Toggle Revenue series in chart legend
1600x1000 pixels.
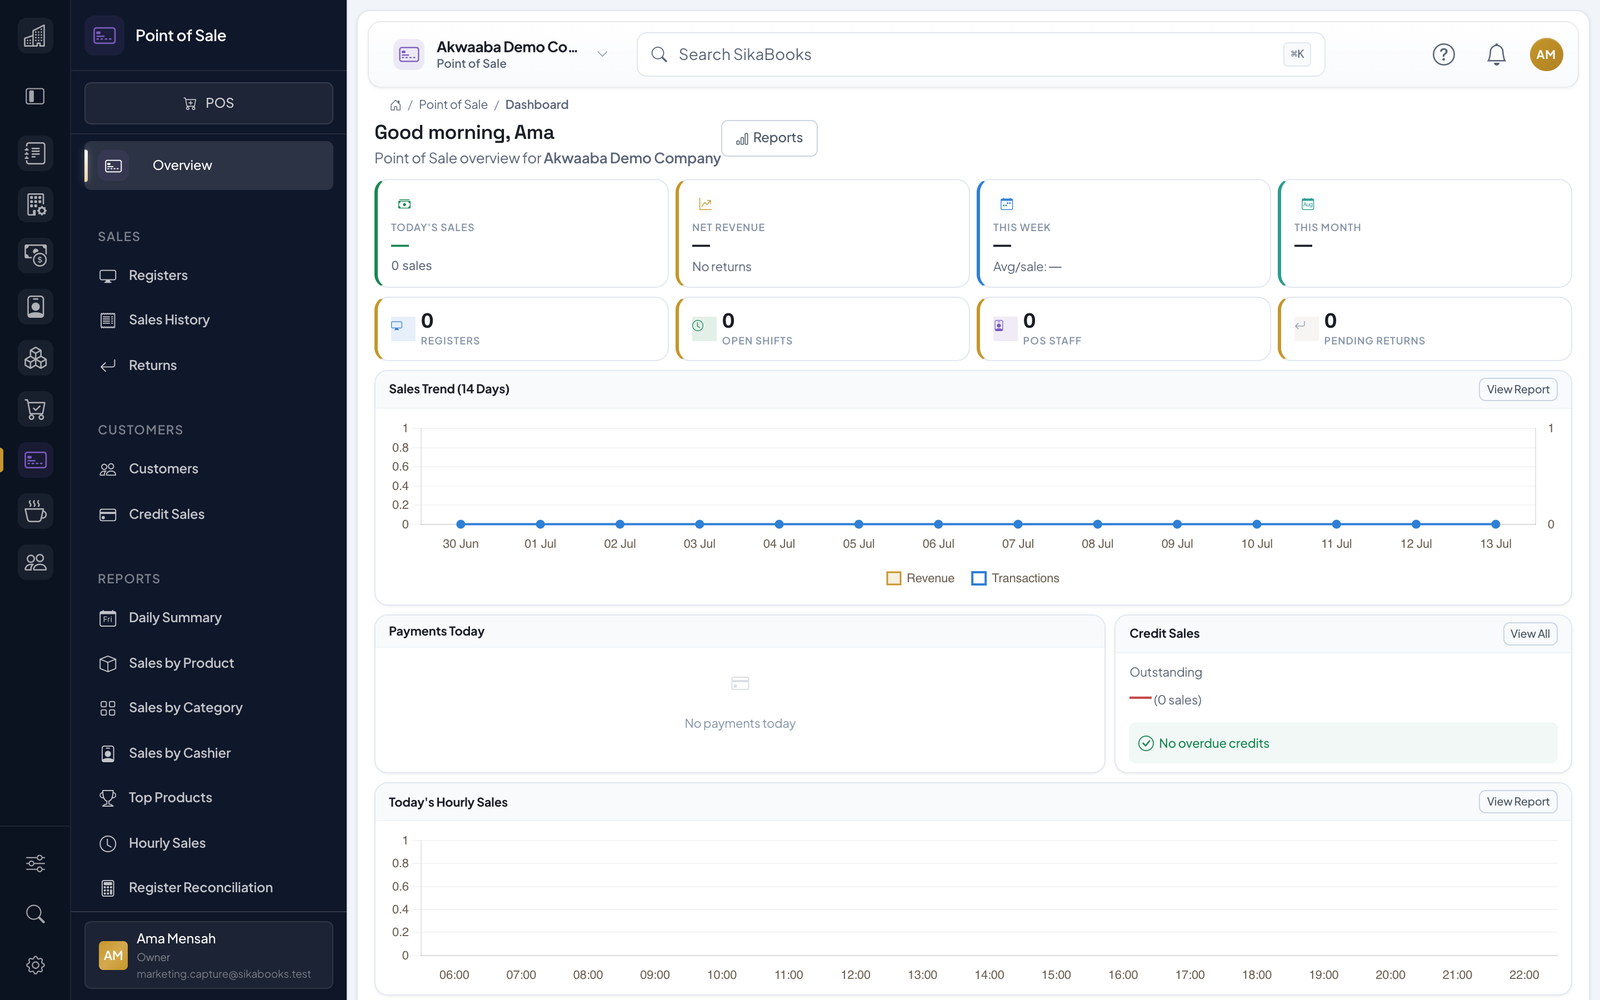point(920,578)
